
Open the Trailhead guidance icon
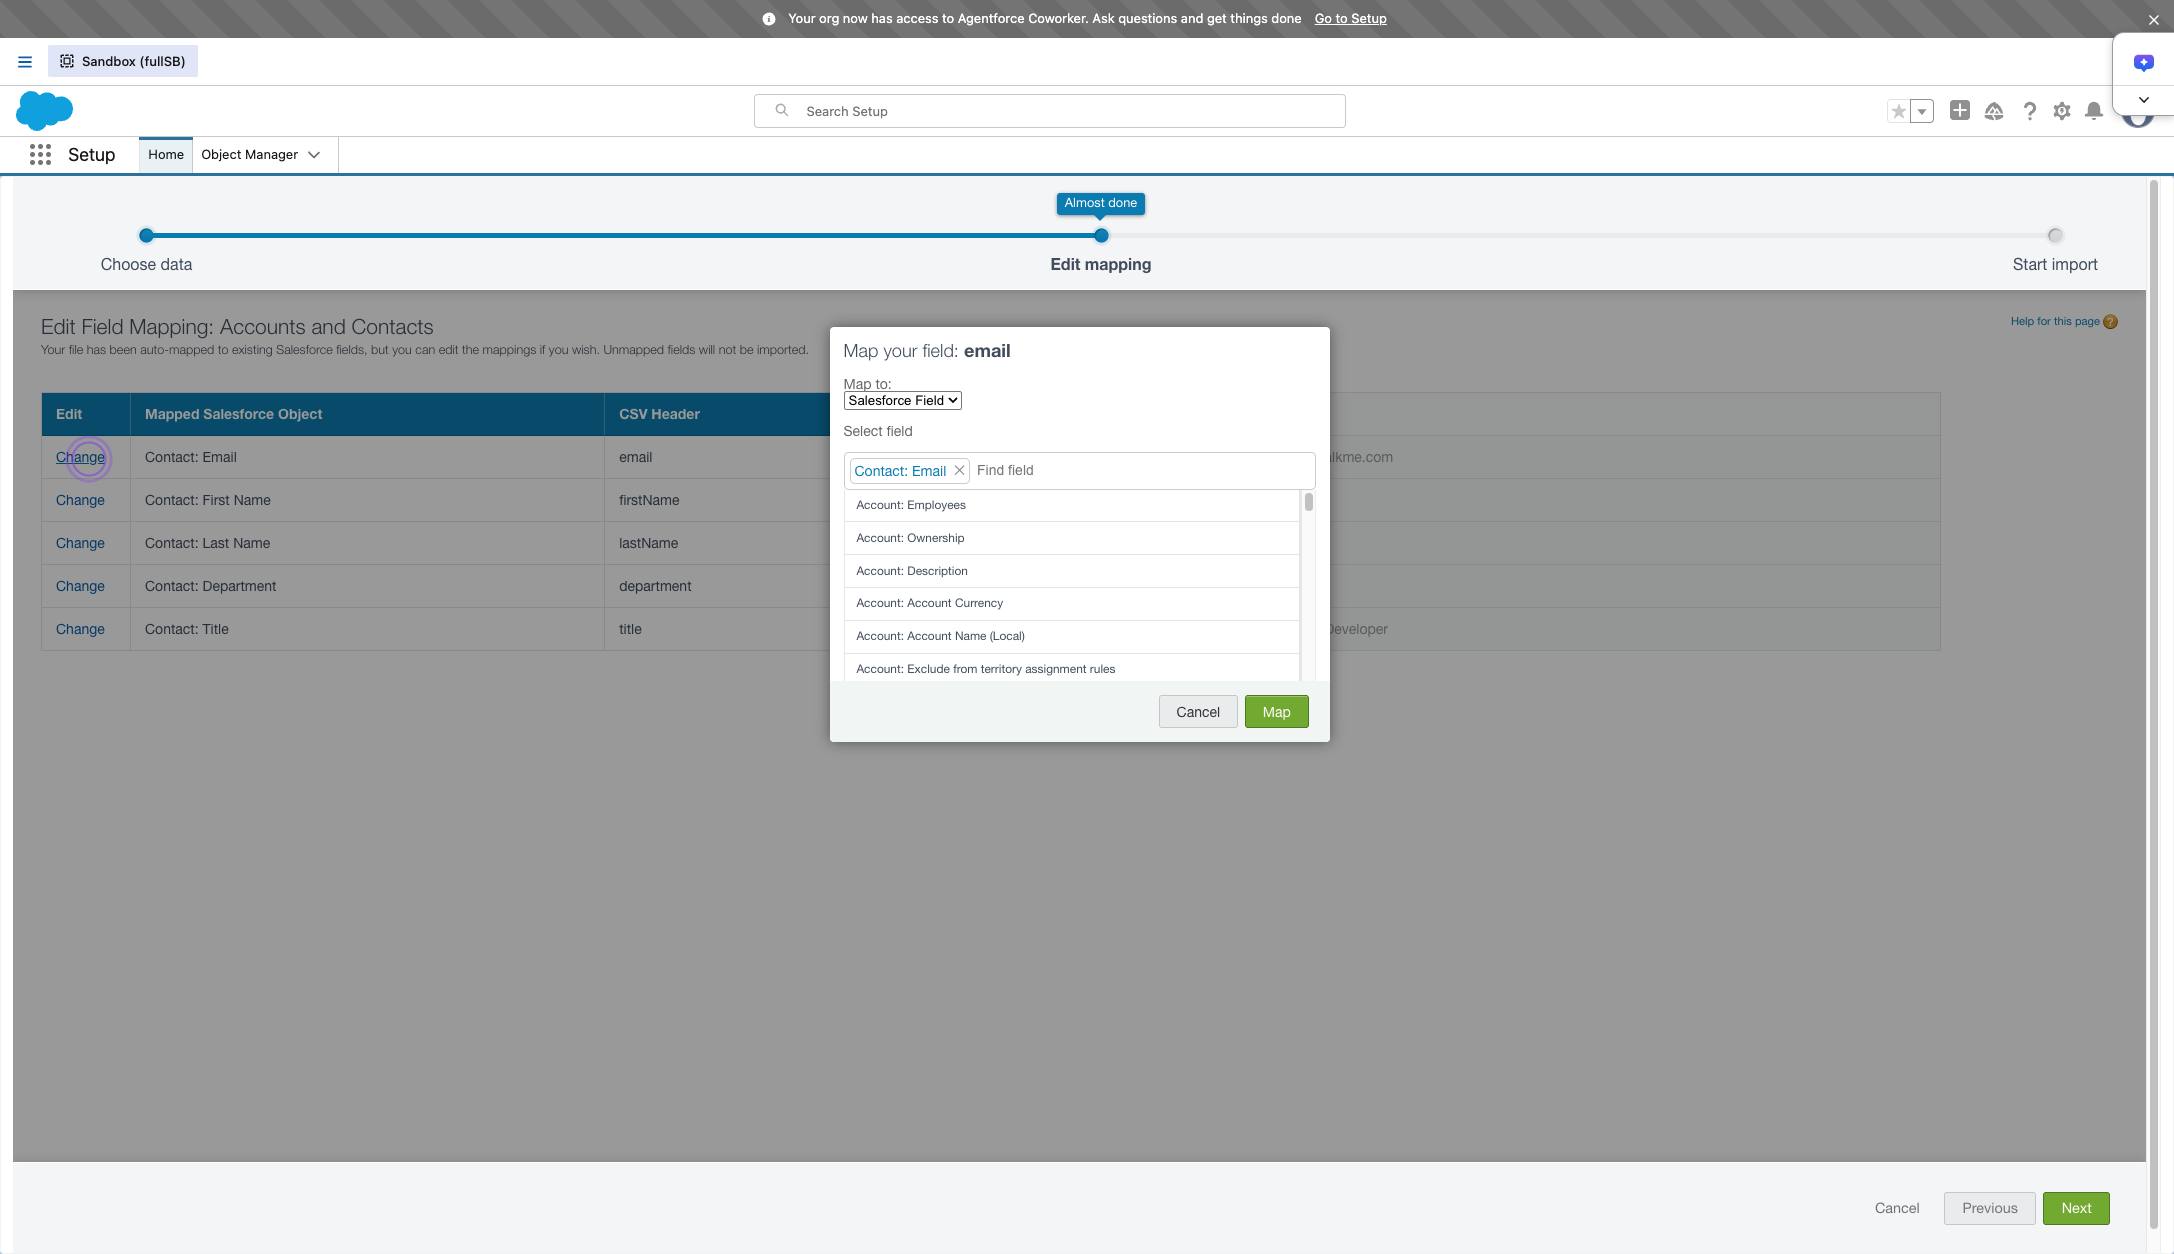1994,111
